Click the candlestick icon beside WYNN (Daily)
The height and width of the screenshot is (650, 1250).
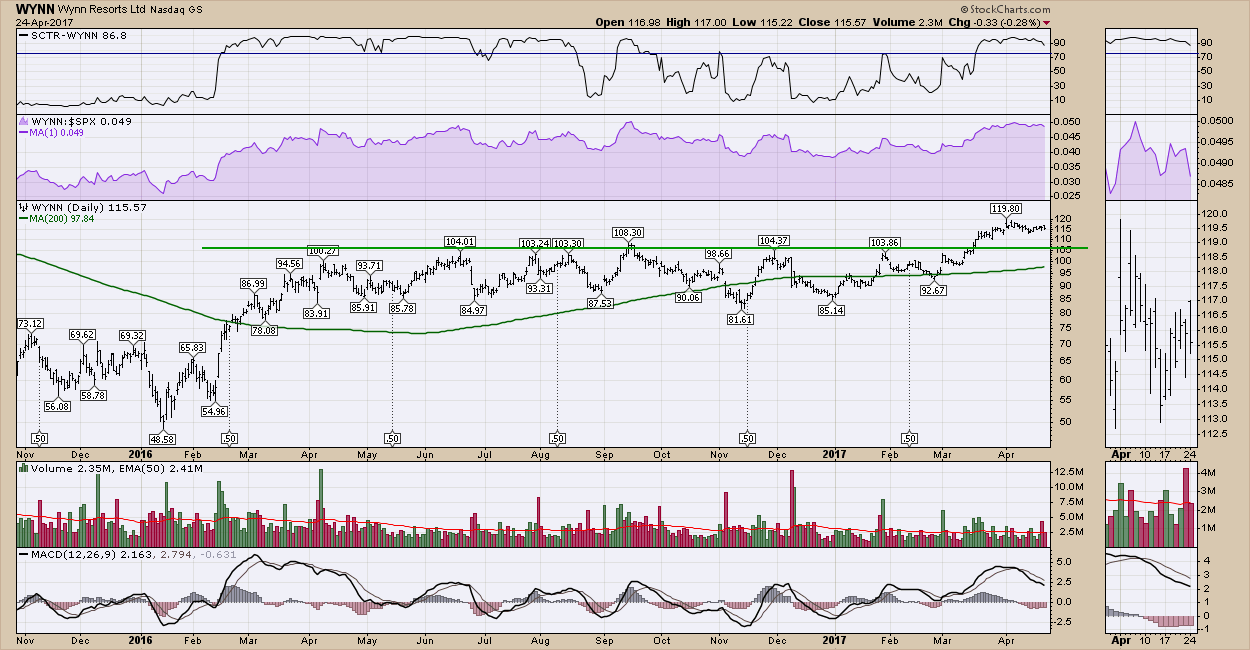click(x=22, y=207)
